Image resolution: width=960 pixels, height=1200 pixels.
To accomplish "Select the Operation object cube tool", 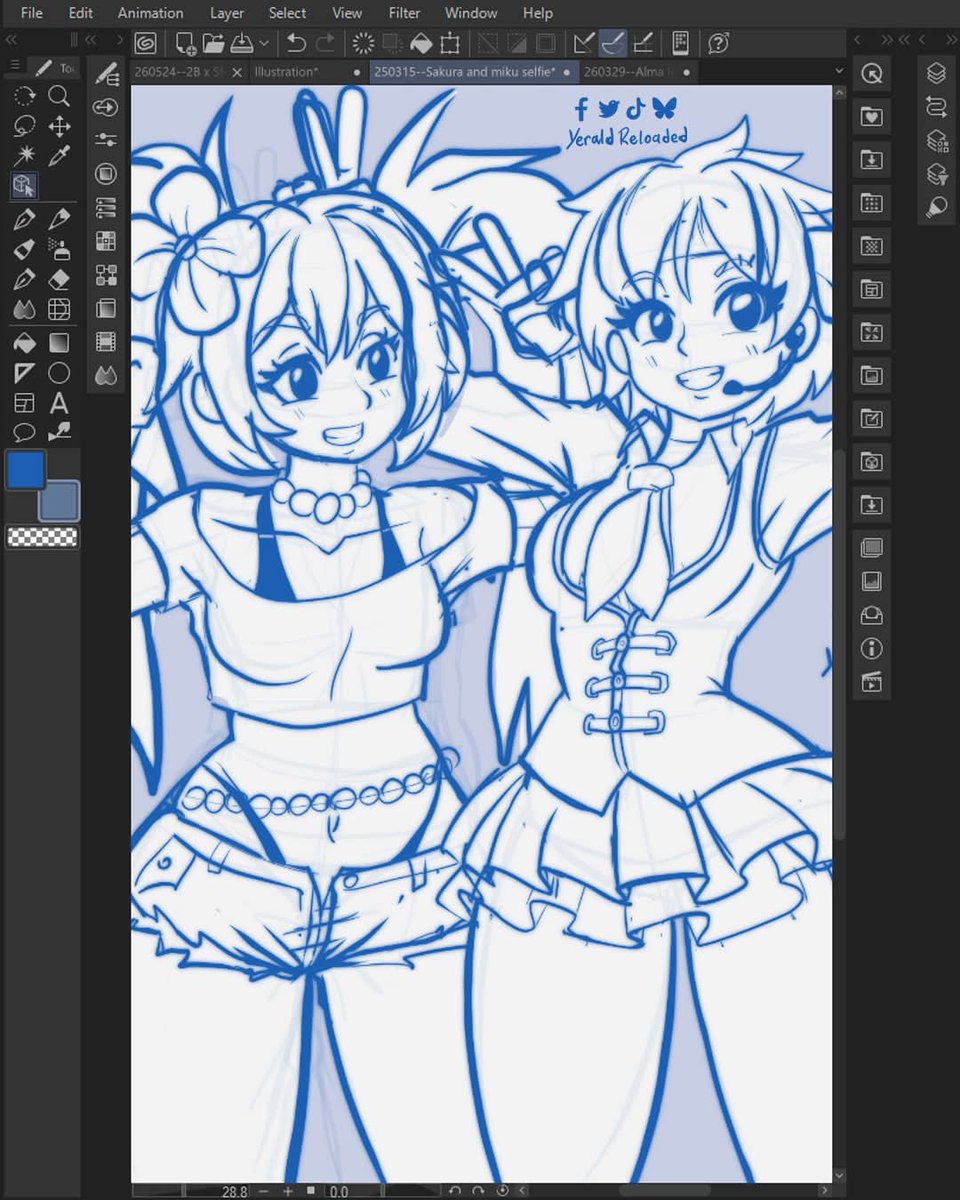I will pos(25,186).
